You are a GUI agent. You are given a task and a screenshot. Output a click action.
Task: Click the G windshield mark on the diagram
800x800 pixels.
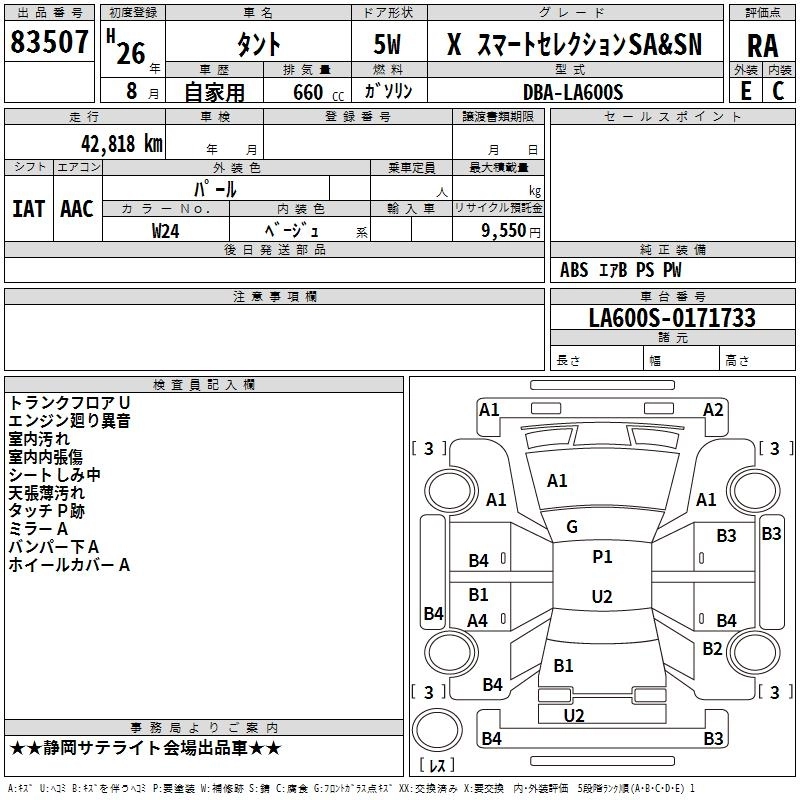click(572, 527)
